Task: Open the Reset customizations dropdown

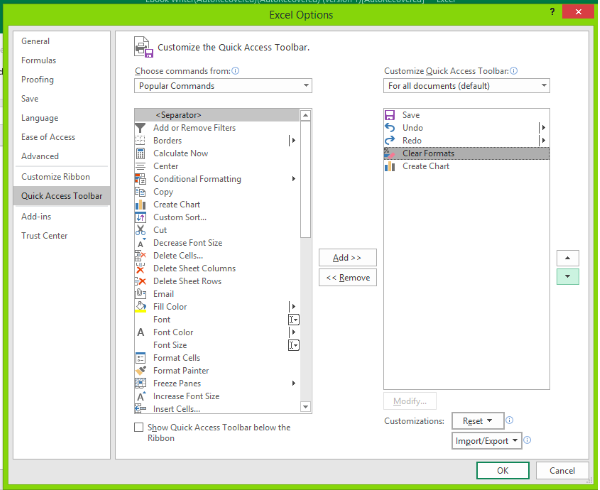Action: 477,421
